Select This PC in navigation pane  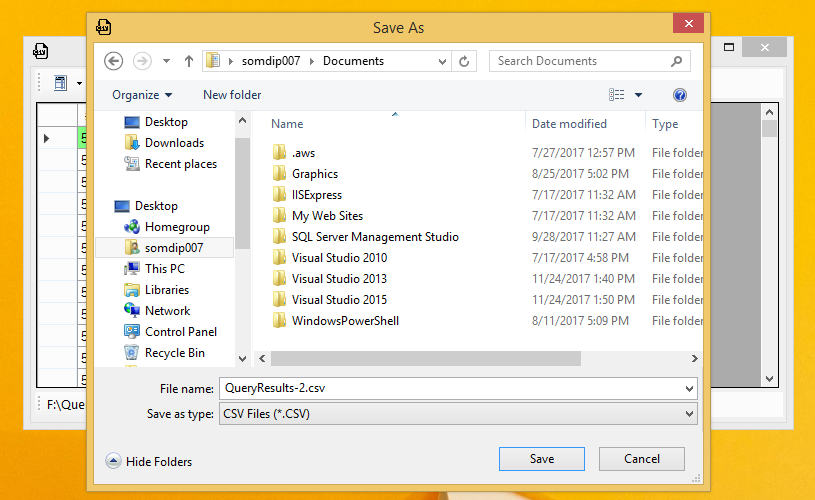pos(154,269)
